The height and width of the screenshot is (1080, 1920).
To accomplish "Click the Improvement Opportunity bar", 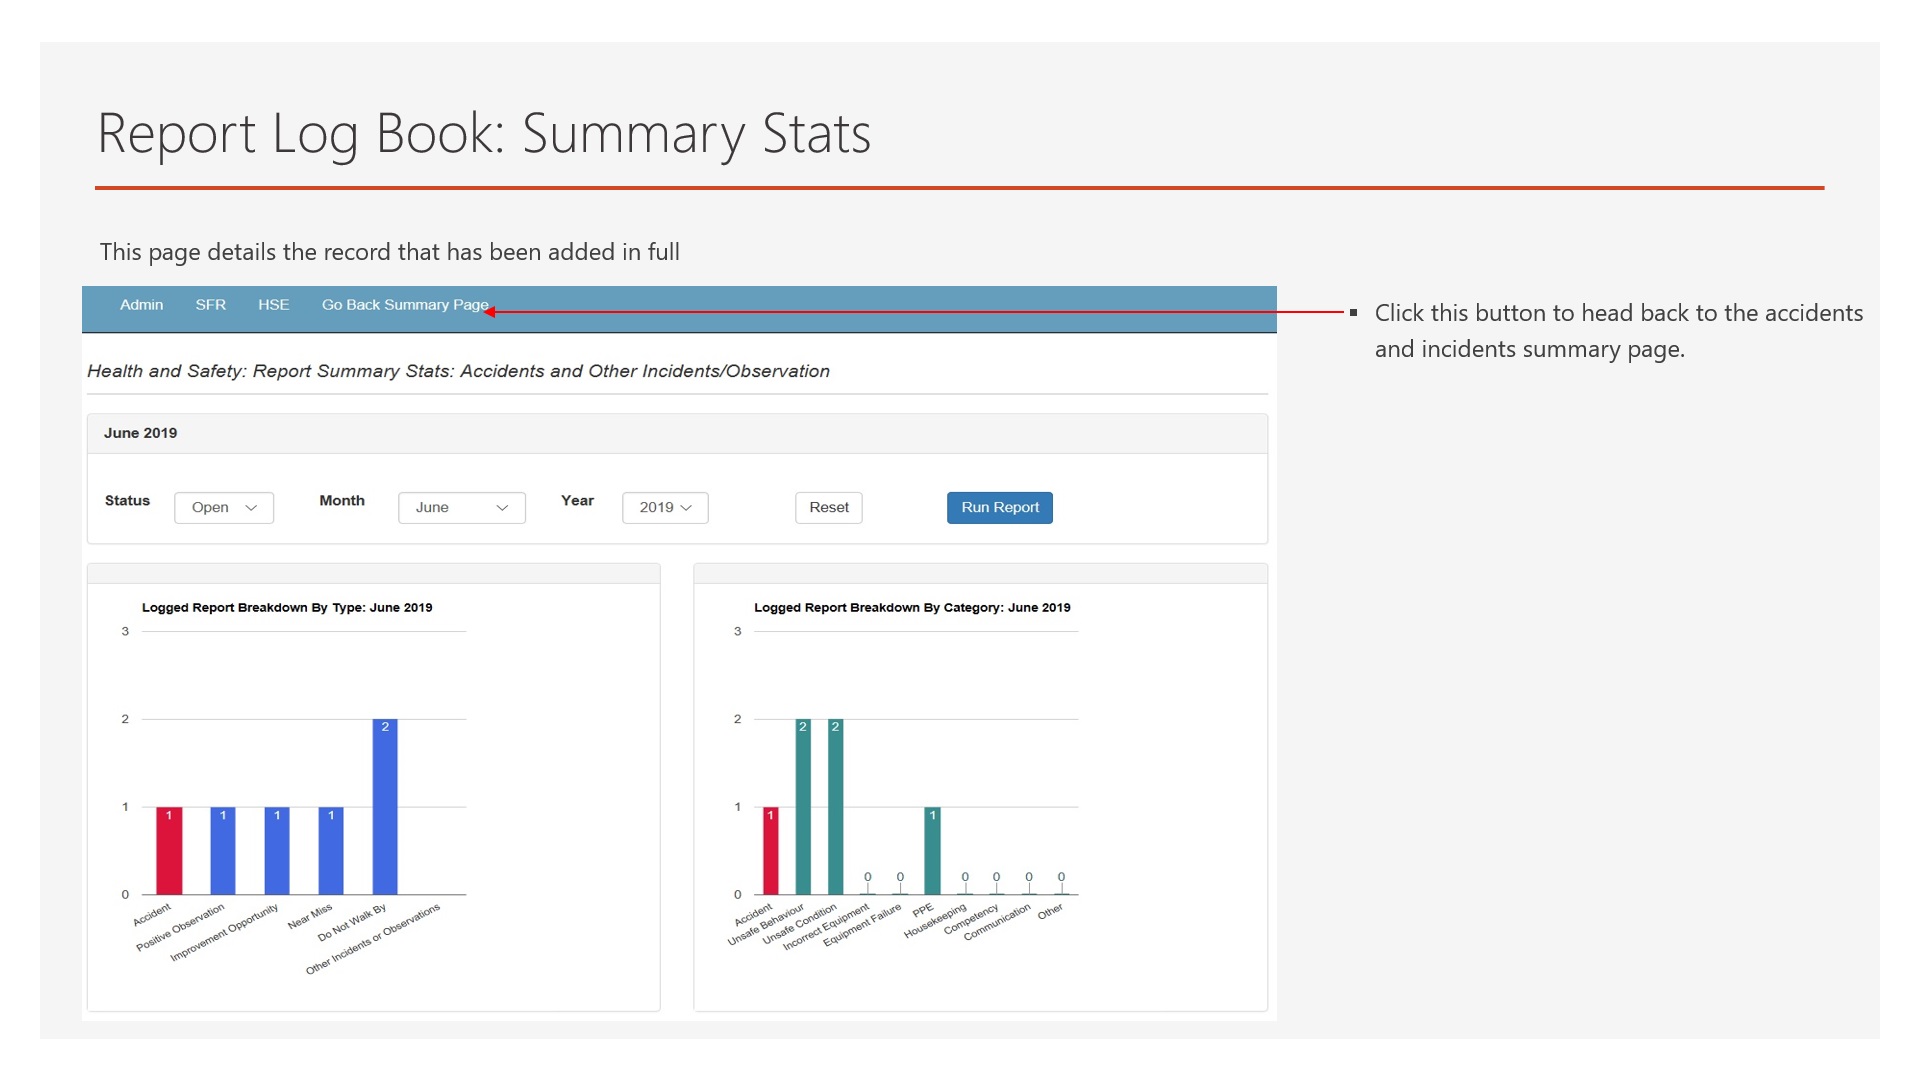I will click(x=277, y=852).
